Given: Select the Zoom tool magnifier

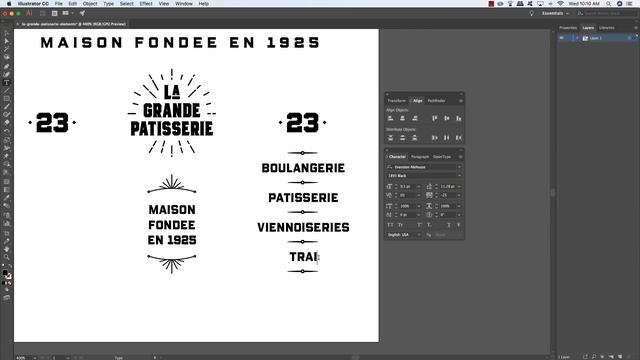Looking at the screenshot, I should (7, 257).
